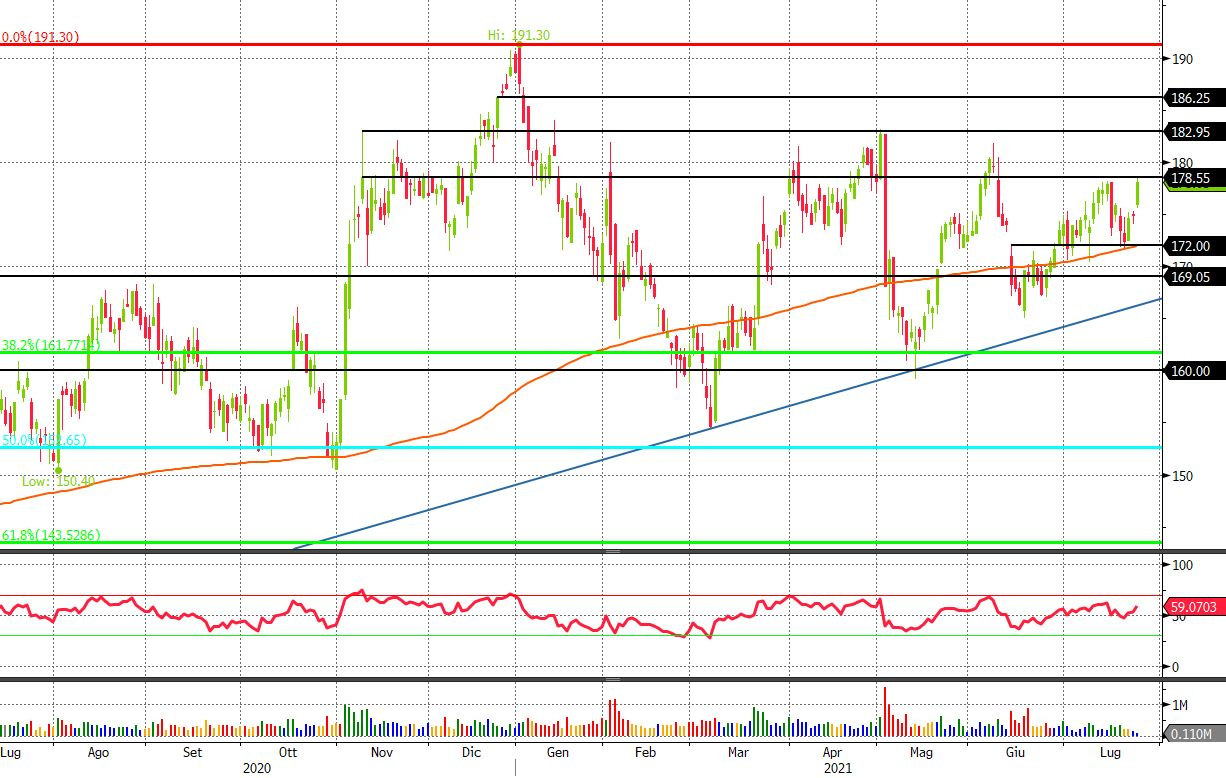Select the Hi: 191.30 high marker label
This screenshot has height=778, width=1226.
(x=518, y=35)
